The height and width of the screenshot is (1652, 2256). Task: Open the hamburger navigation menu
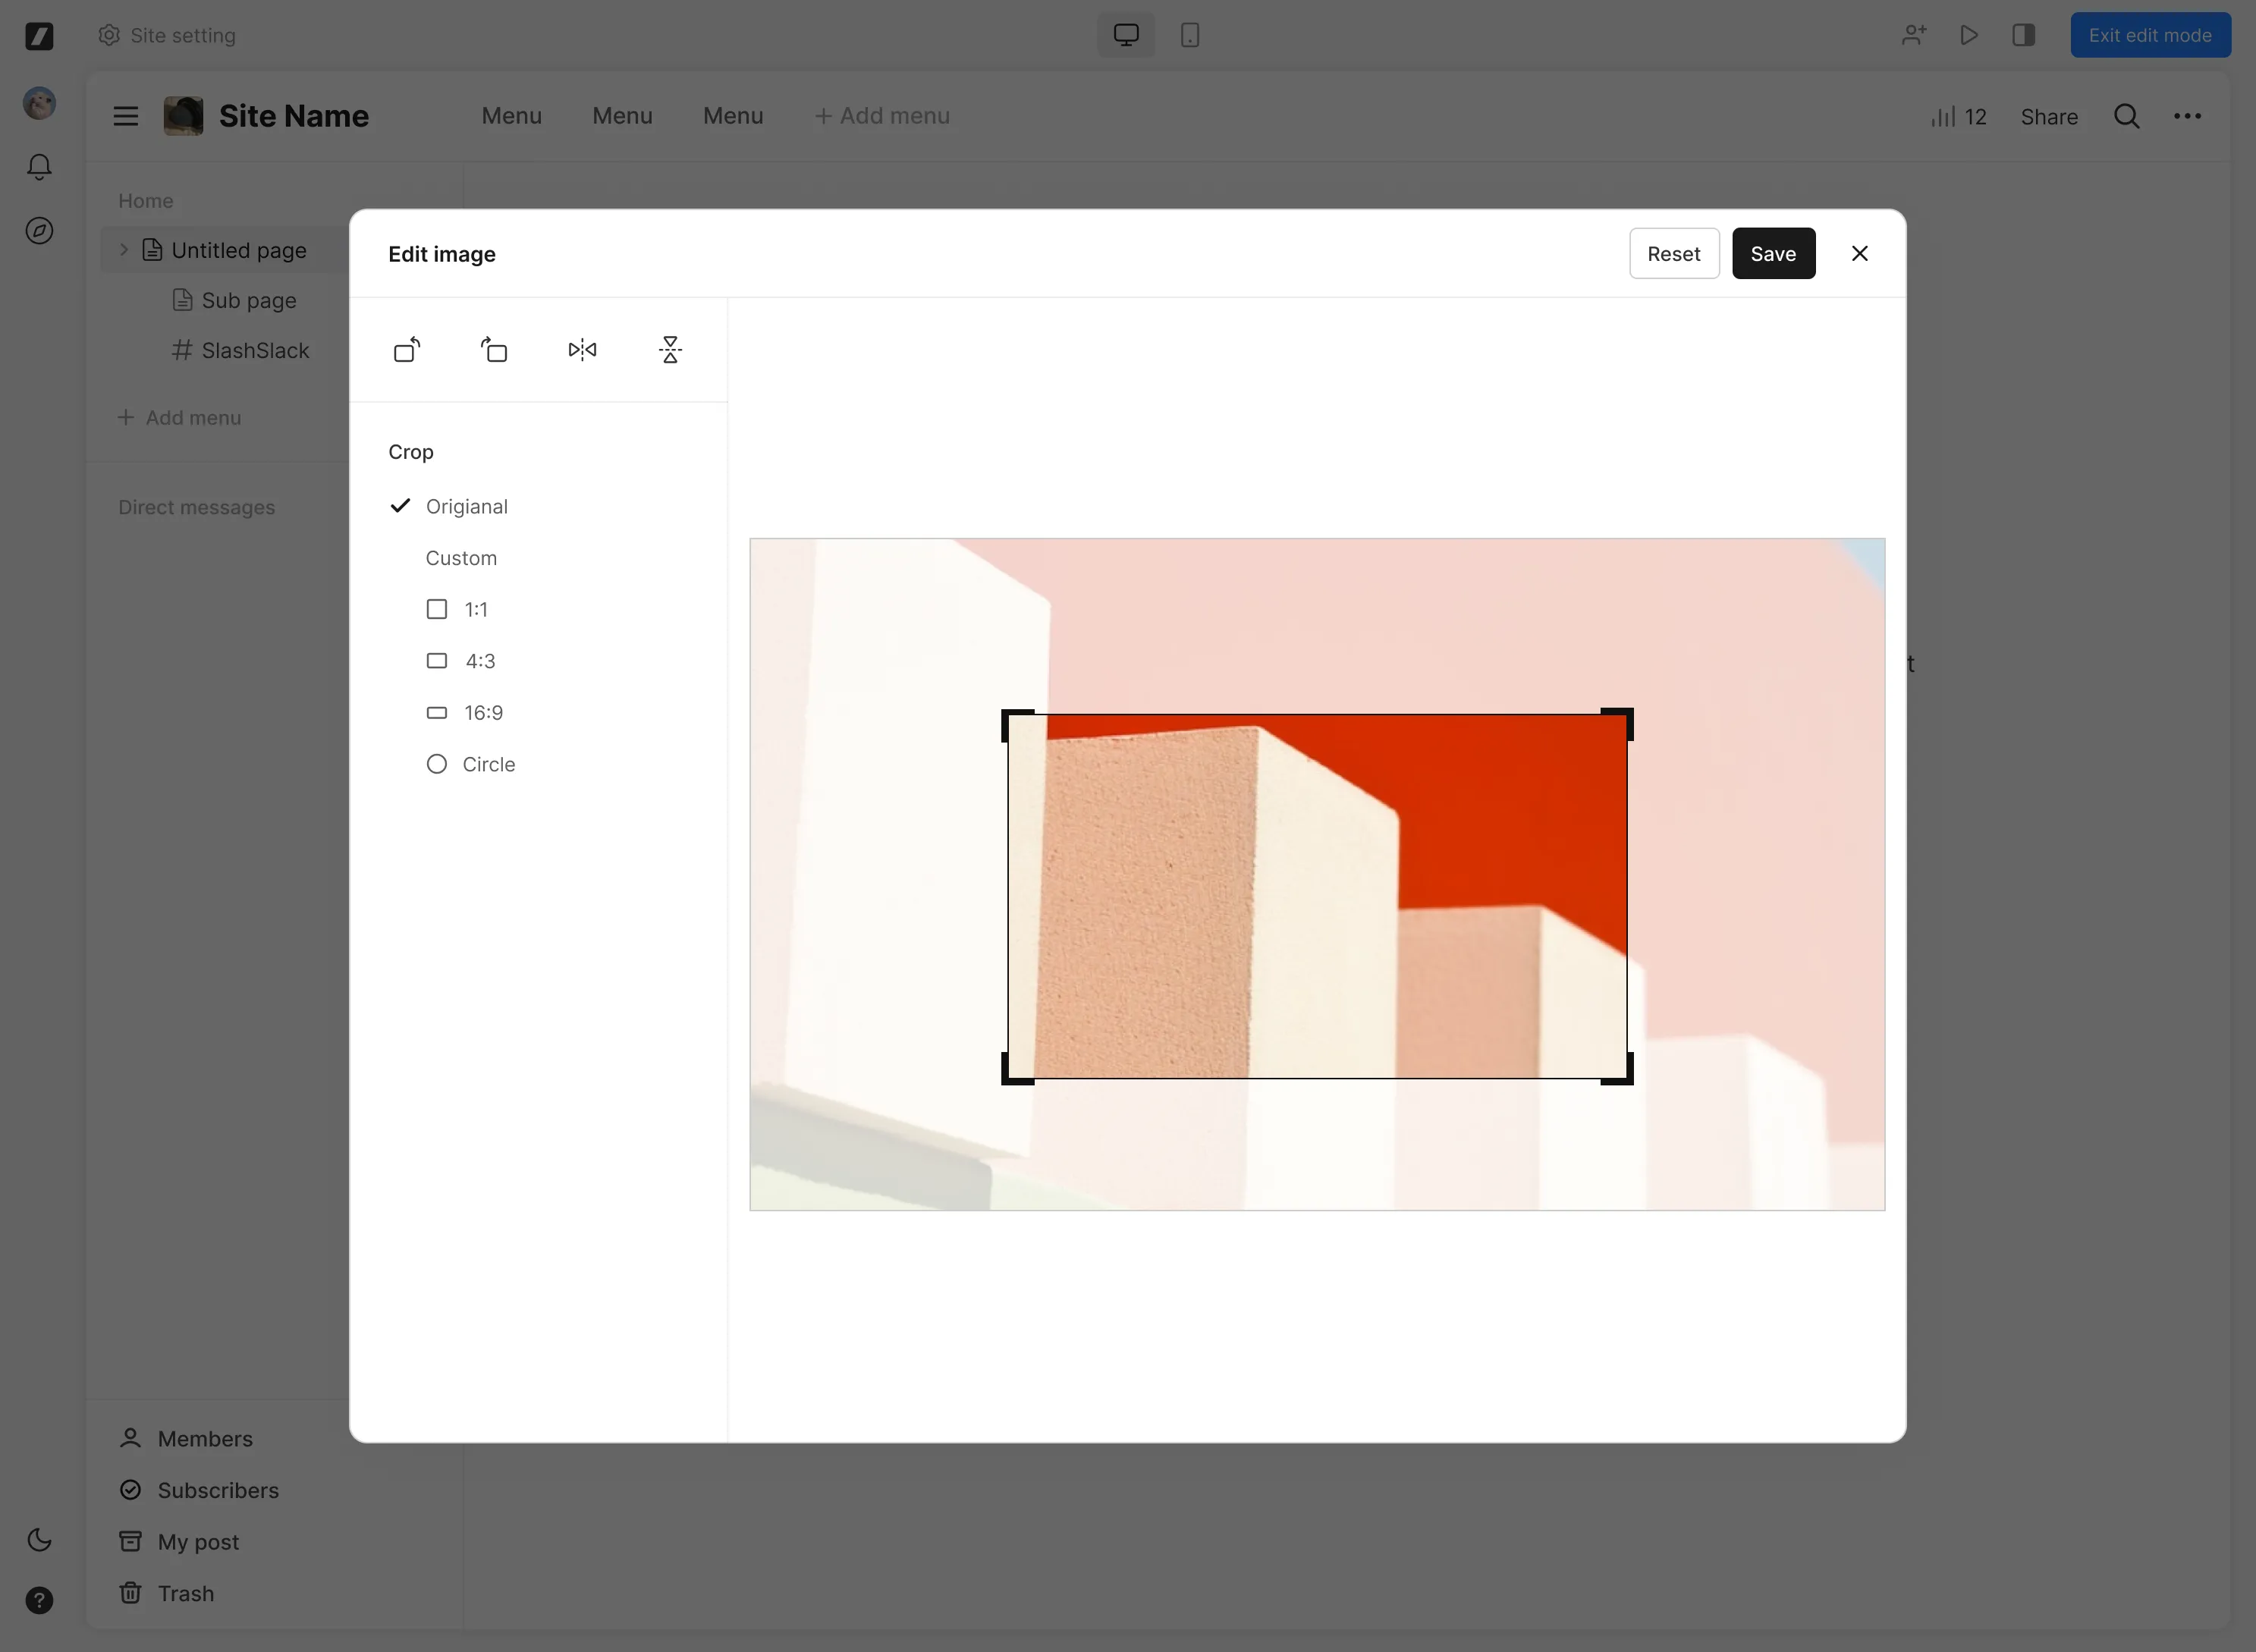tap(126, 116)
